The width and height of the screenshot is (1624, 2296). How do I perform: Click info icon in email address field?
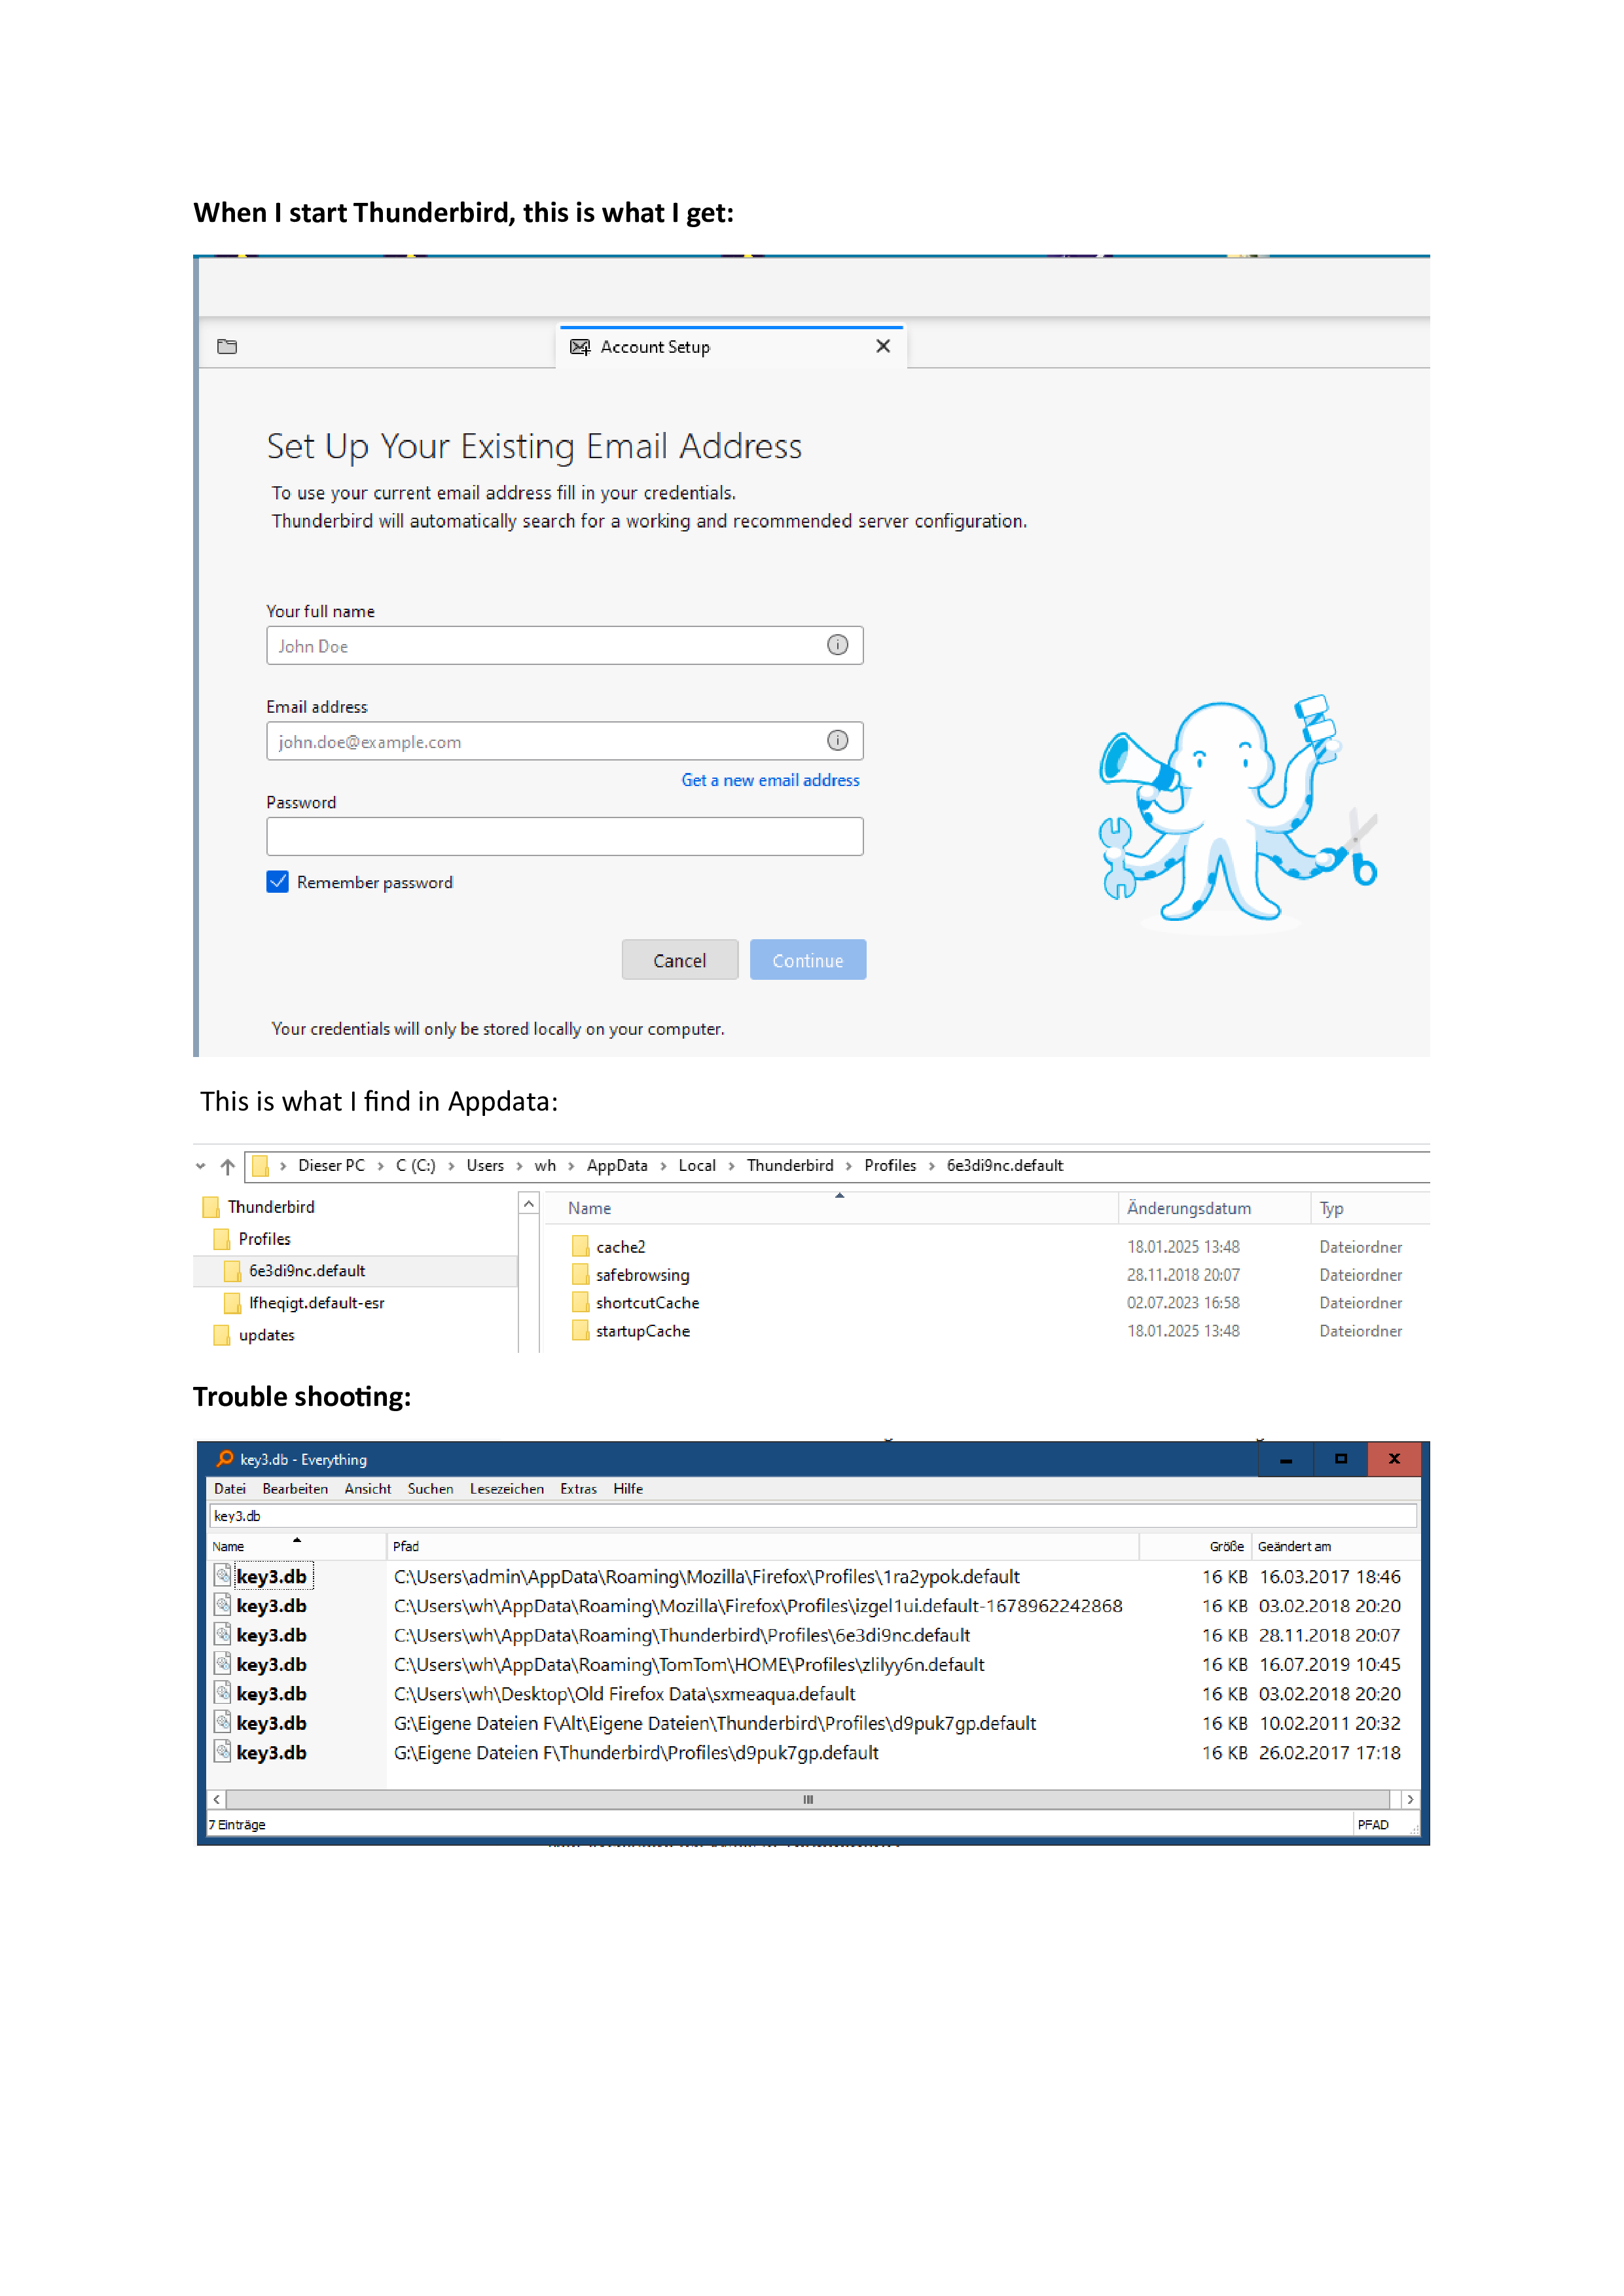click(x=837, y=741)
